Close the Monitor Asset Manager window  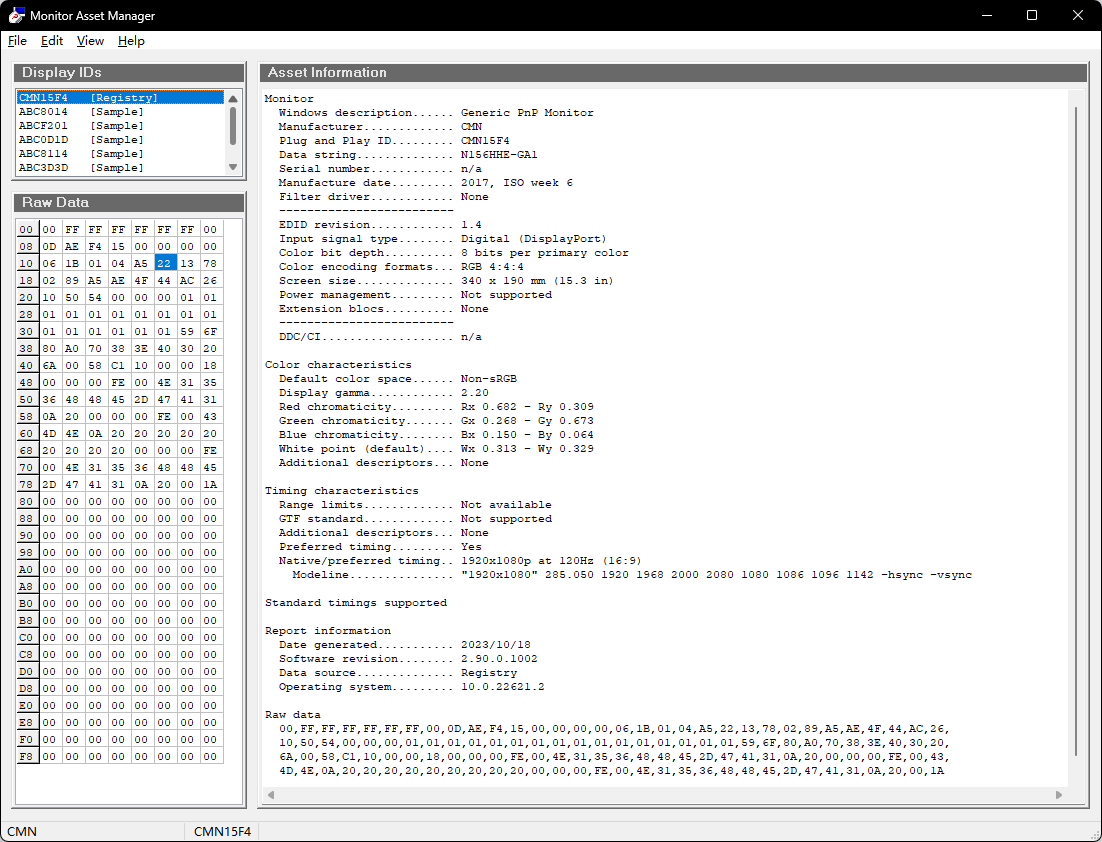tap(1077, 15)
